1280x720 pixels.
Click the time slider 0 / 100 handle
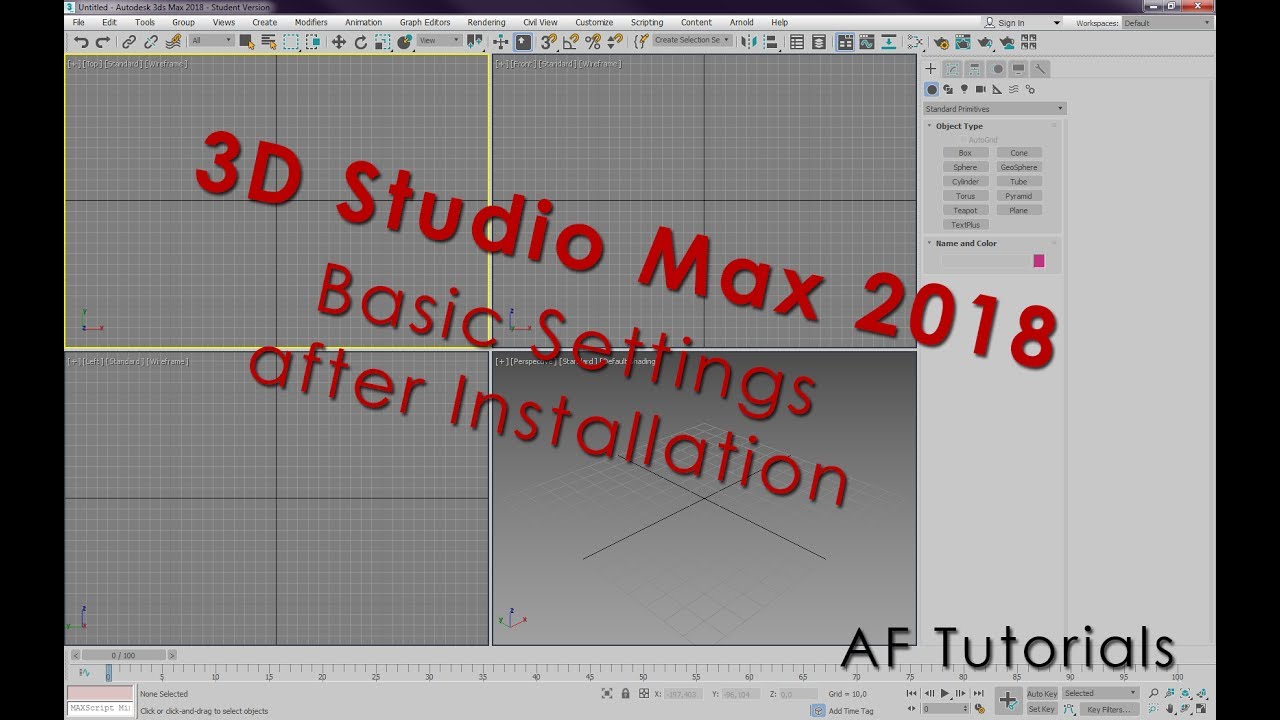point(123,655)
